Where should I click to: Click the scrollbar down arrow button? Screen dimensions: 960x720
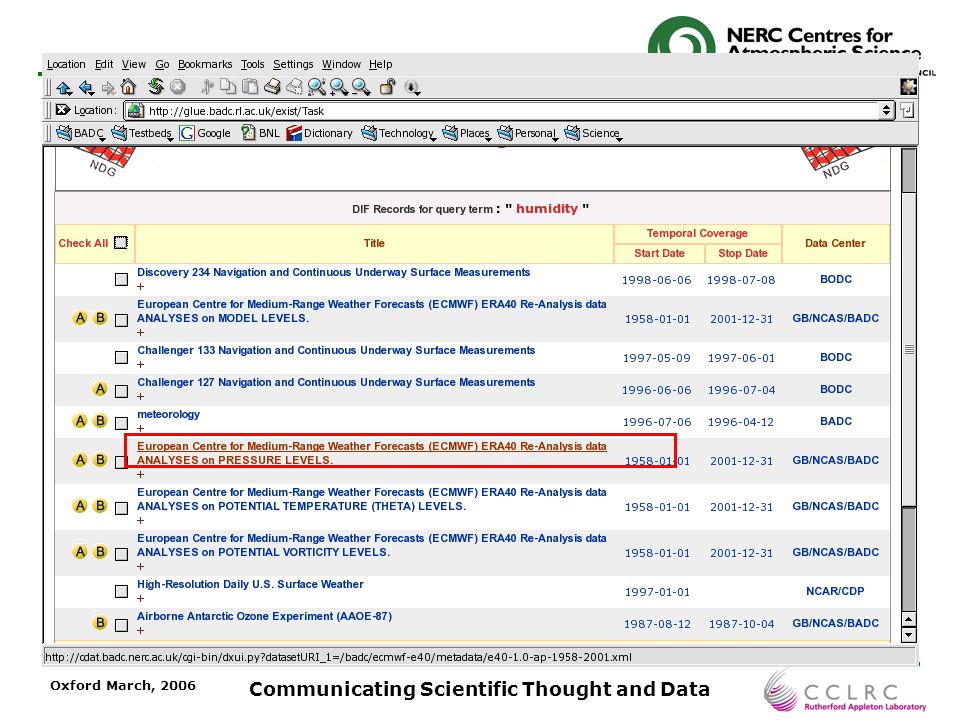[x=909, y=635]
